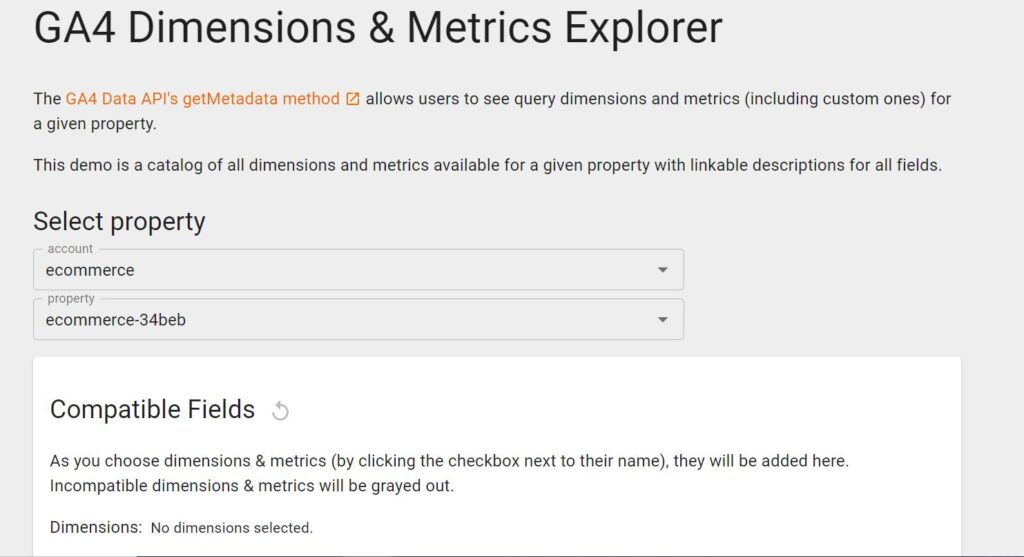Open the account dropdown showing ecommerce

(359, 270)
